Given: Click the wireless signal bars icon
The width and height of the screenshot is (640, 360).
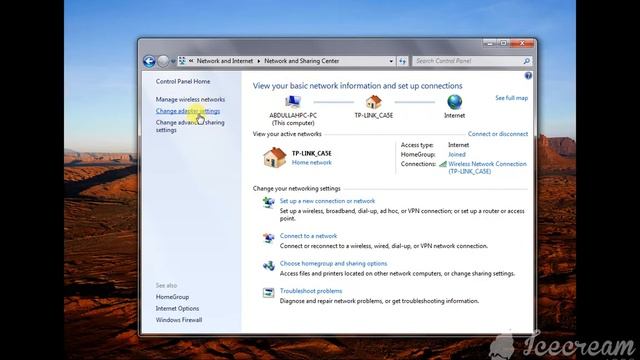Looking at the screenshot, I should pyautogui.click(x=442, y=164).
